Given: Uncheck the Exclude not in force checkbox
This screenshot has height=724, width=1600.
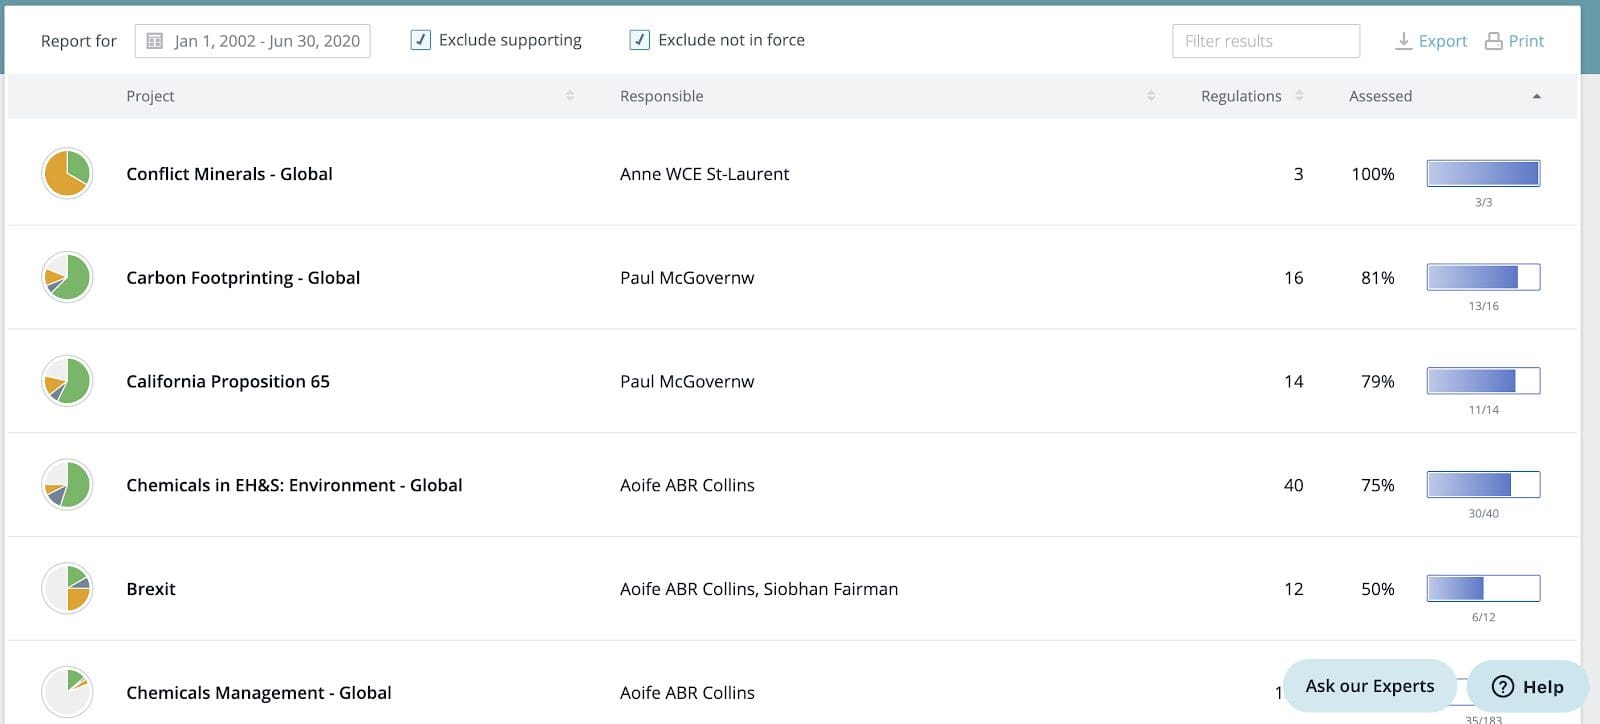Looking at the screenshot, I should coord(640,40).
